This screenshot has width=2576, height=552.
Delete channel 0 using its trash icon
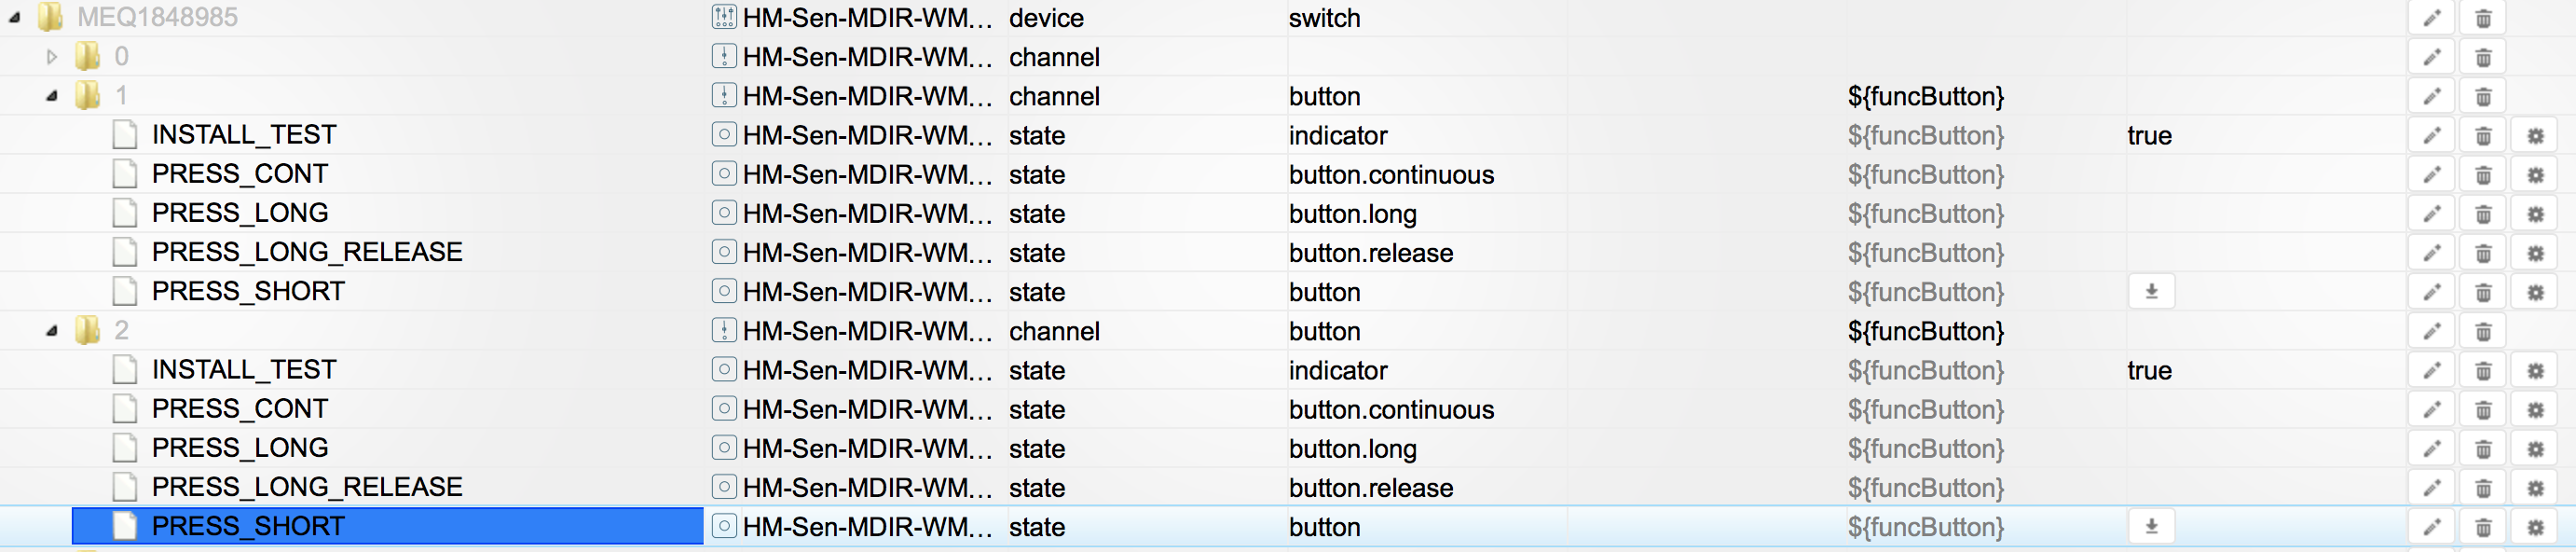point(2483,57)
